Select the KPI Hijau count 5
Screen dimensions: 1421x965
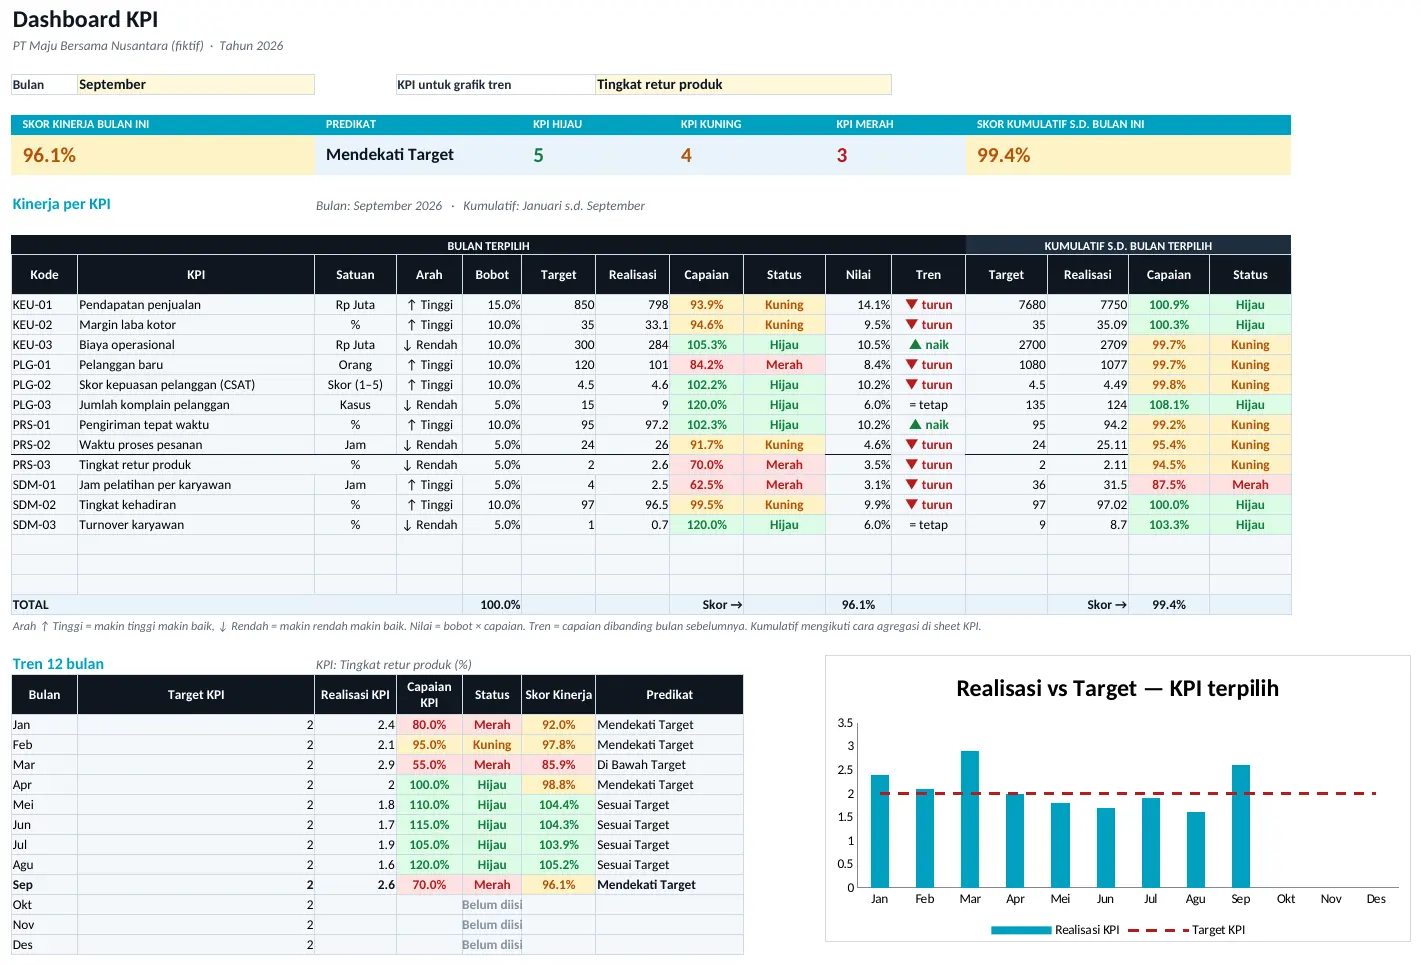point(539,155)
